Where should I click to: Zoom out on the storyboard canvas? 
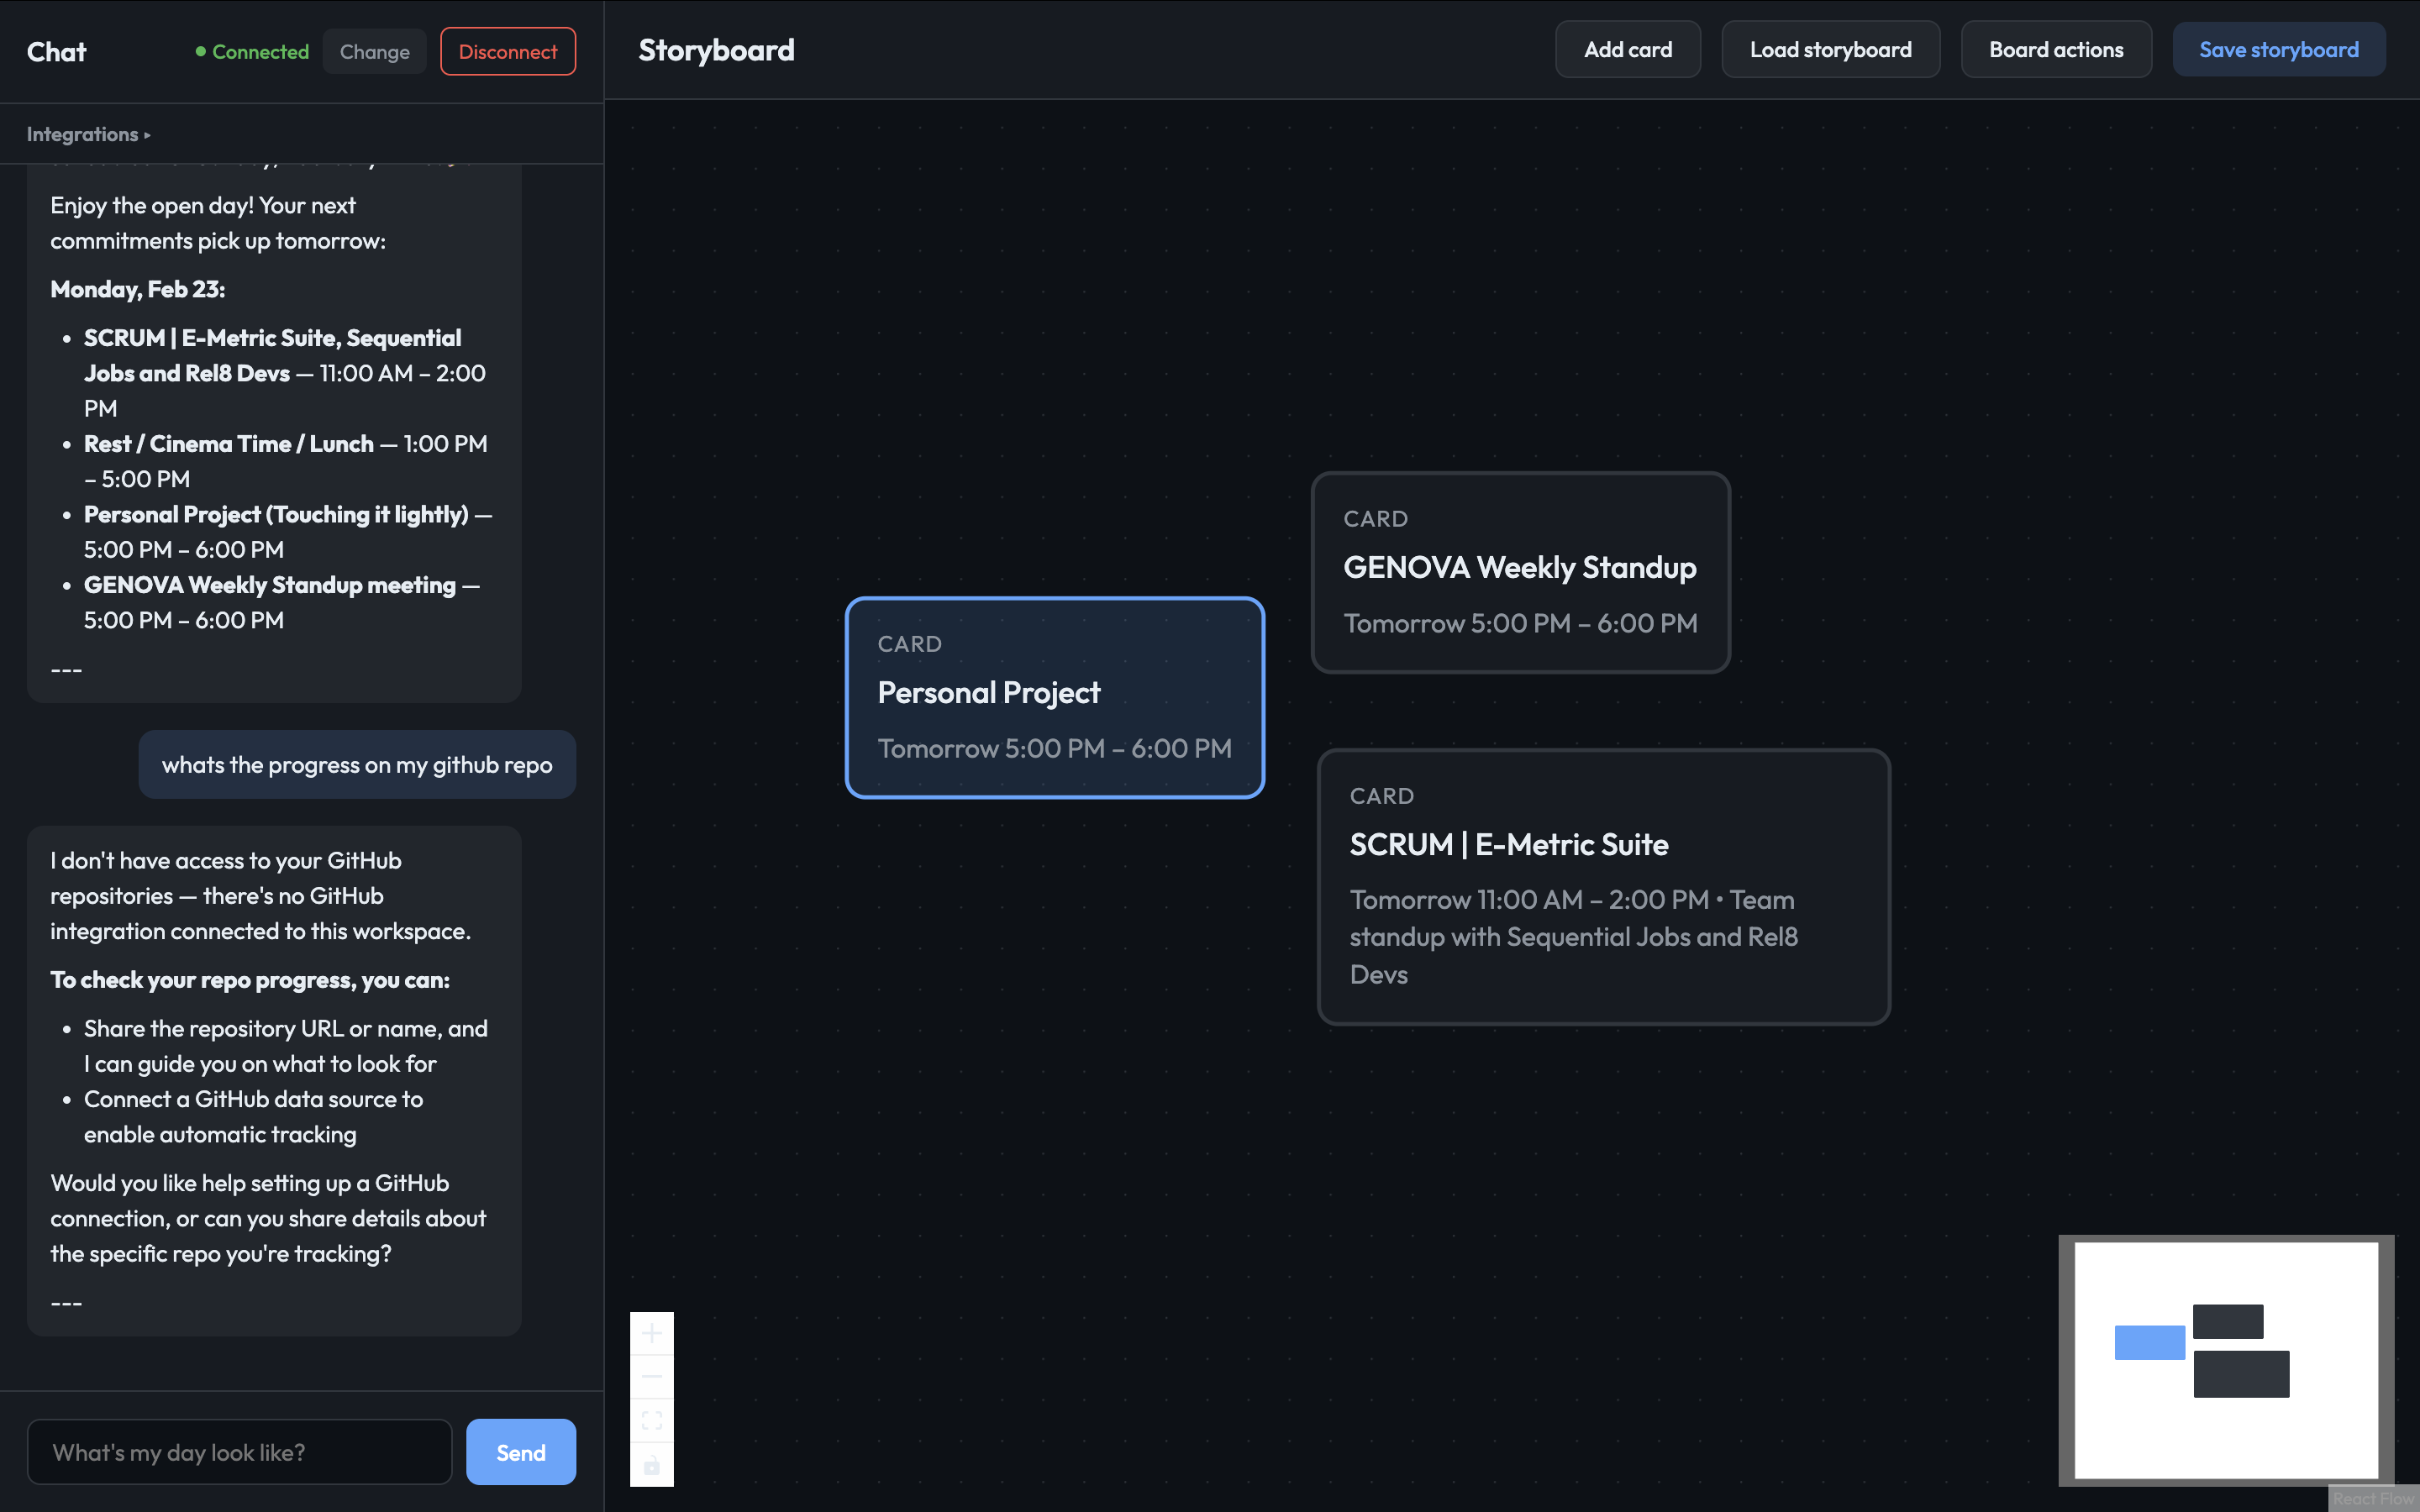coord(651,1377)
